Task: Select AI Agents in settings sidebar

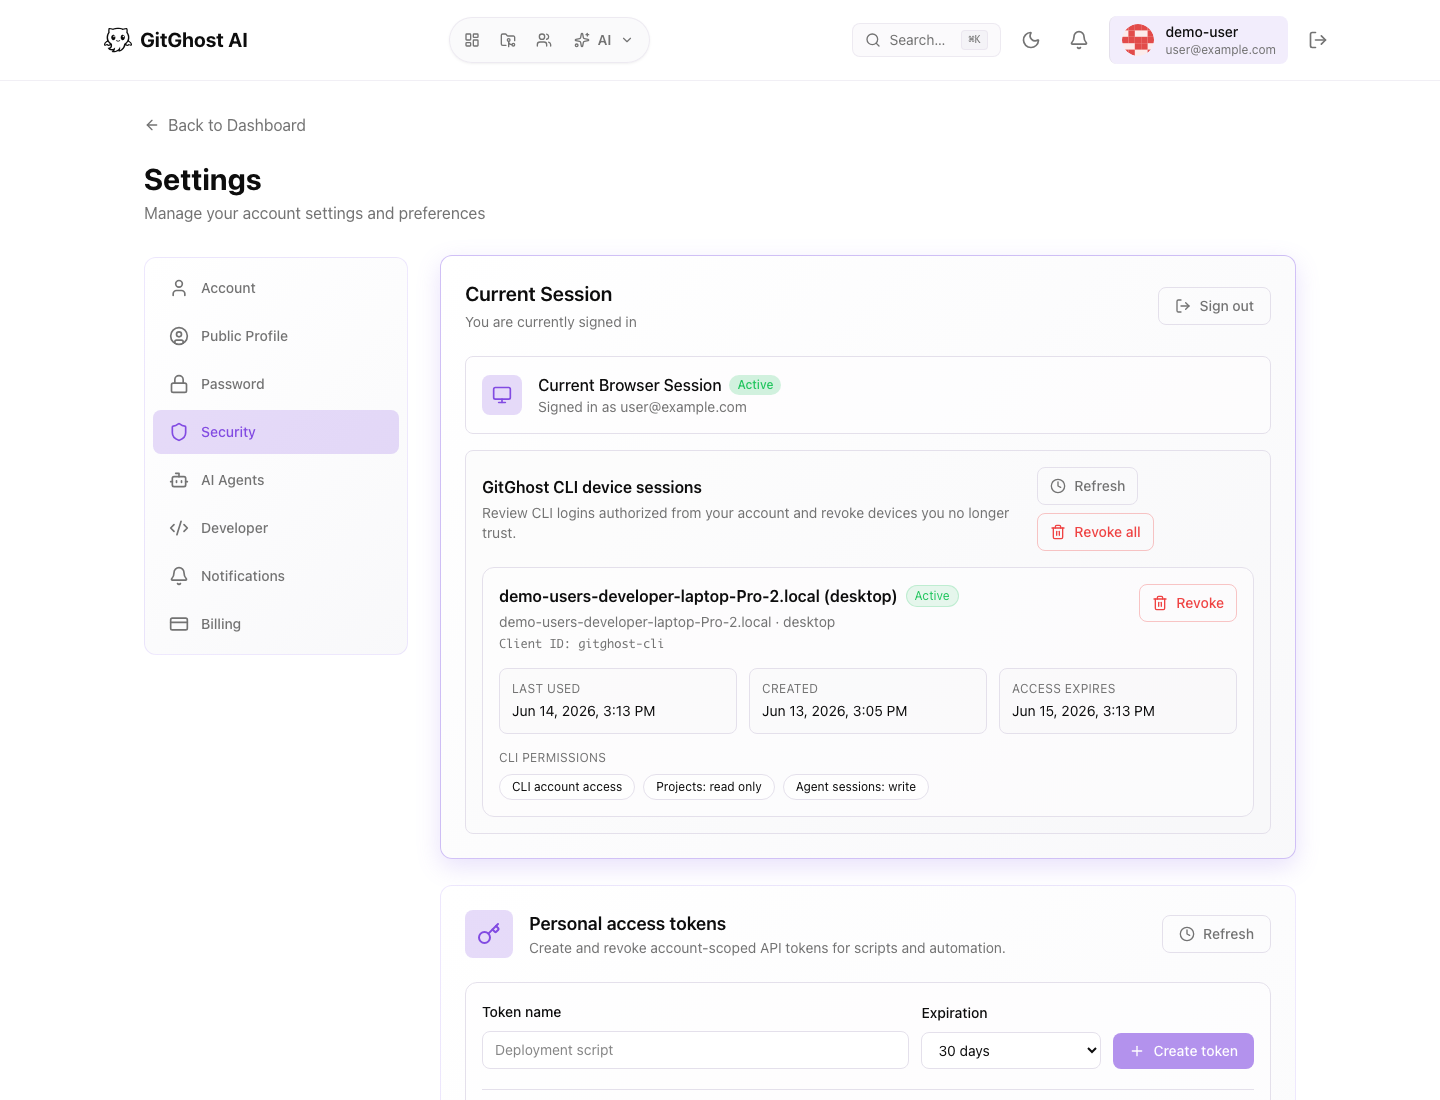Action: (276, 480)
